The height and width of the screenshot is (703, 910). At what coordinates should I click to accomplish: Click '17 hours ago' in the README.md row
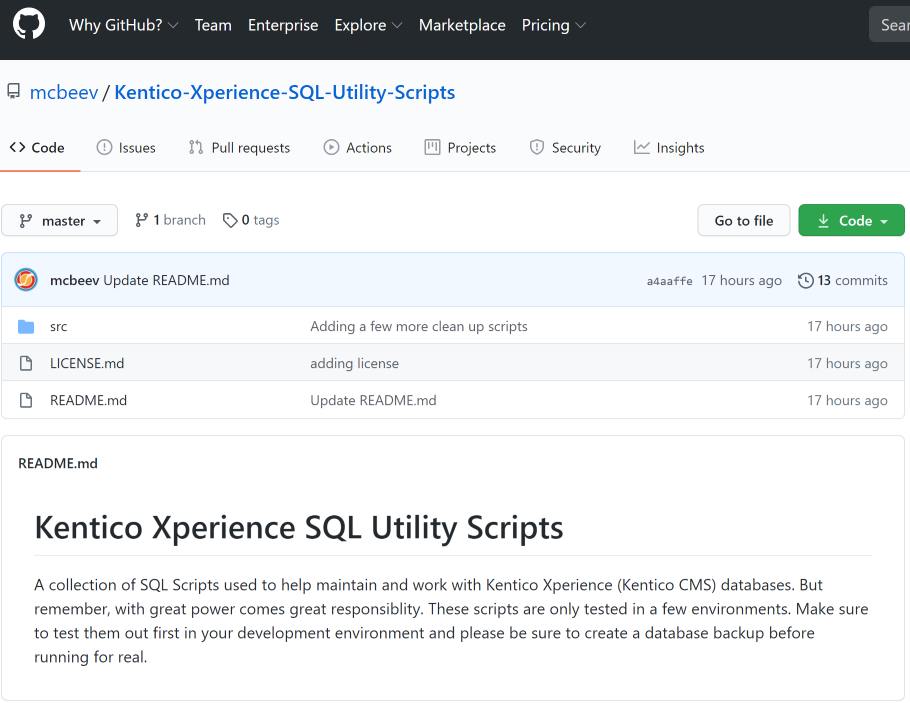[x=847, y=401]
